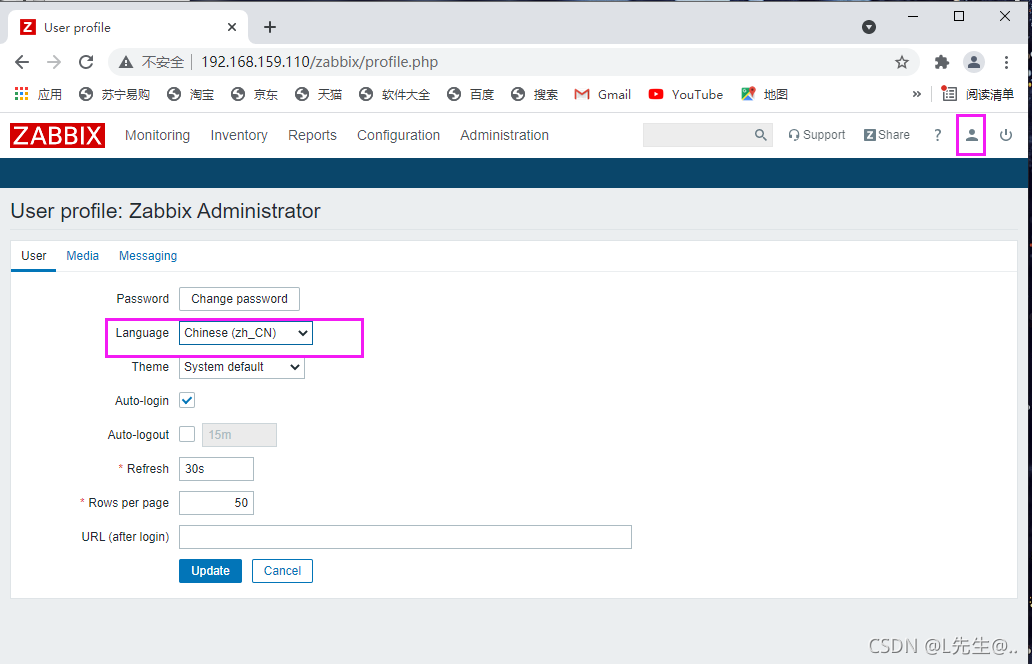Open the Inventory menu
The width and height of the screenshot is (1032, 664).
(239, 135)
